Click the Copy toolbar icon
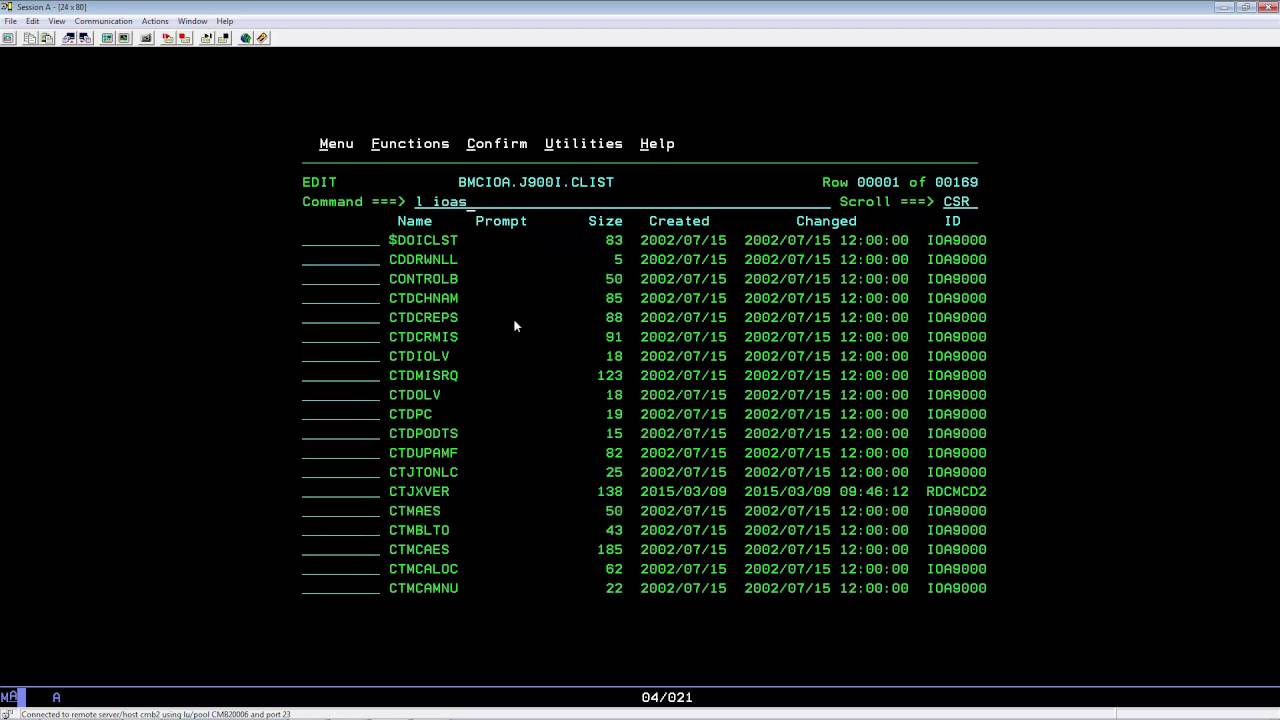The width and height of the screenshot is (1280, 720). 30,38
